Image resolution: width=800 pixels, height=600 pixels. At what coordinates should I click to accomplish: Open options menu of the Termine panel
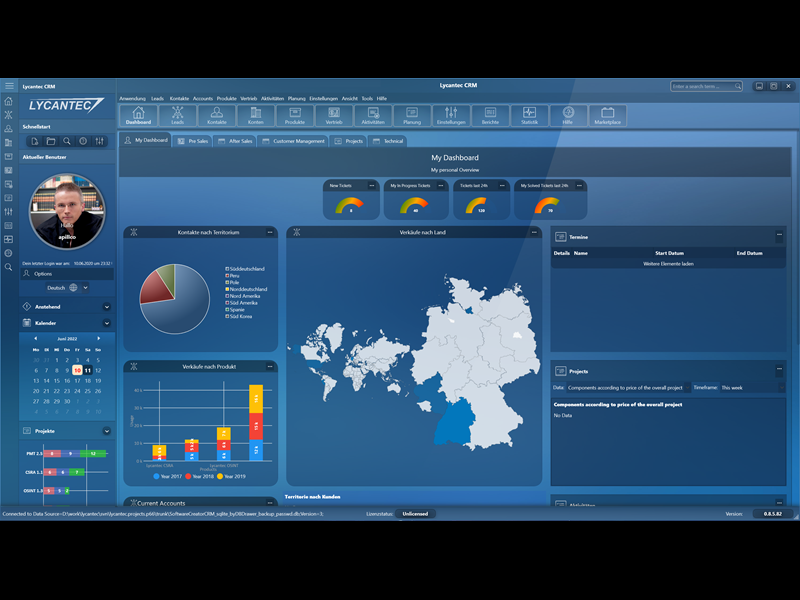(779, 235)
